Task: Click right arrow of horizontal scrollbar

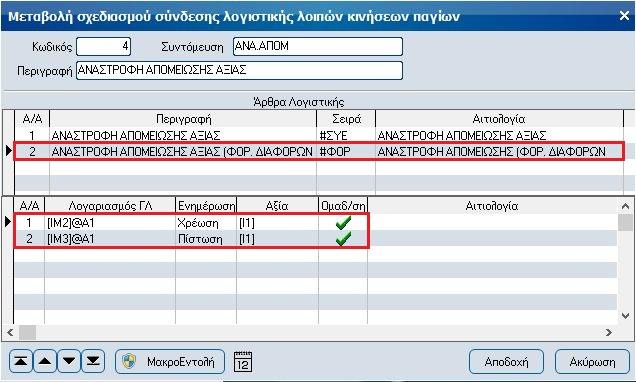Action: (608, 333)
